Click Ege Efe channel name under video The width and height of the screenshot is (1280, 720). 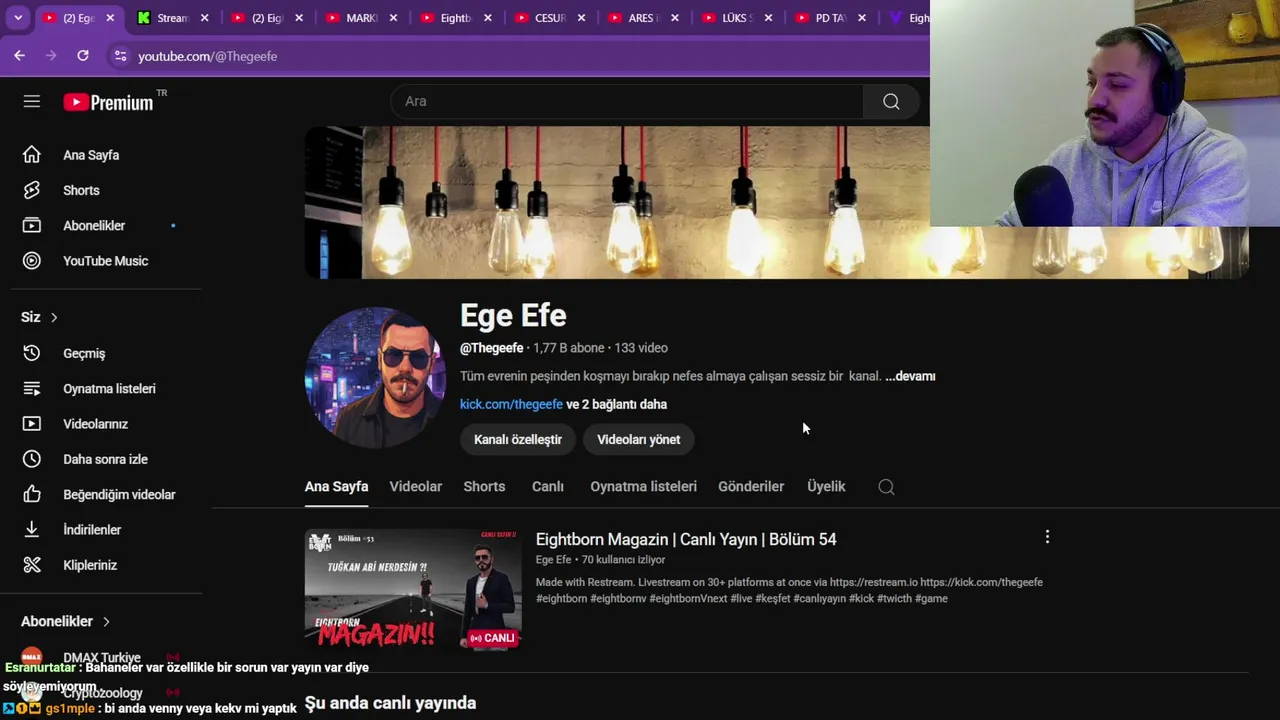(553, 560)
